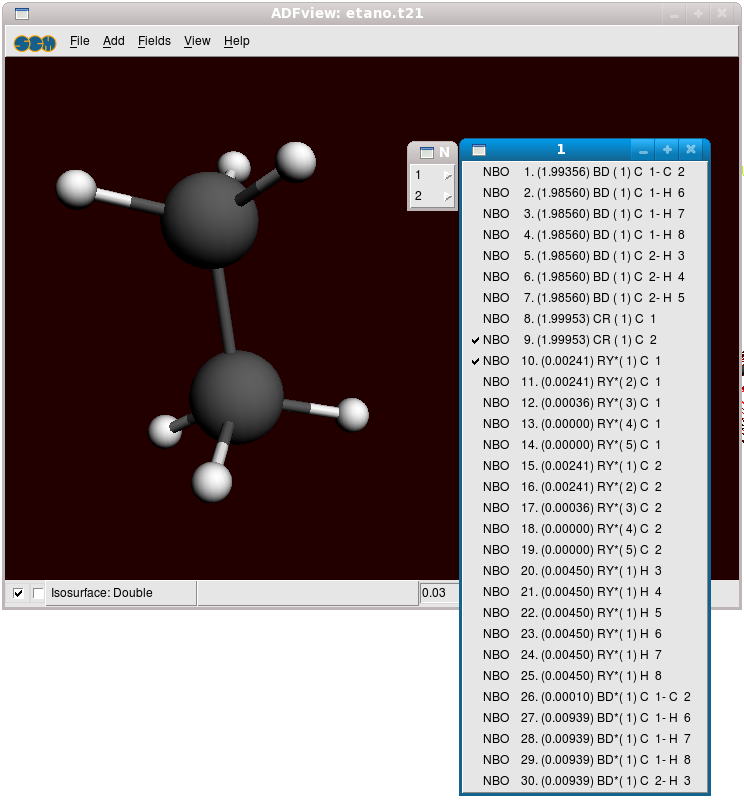Maximize the ADFview main window
This screenshot has width=744, height=800.
pyautogui.click(x=698, y=14)
